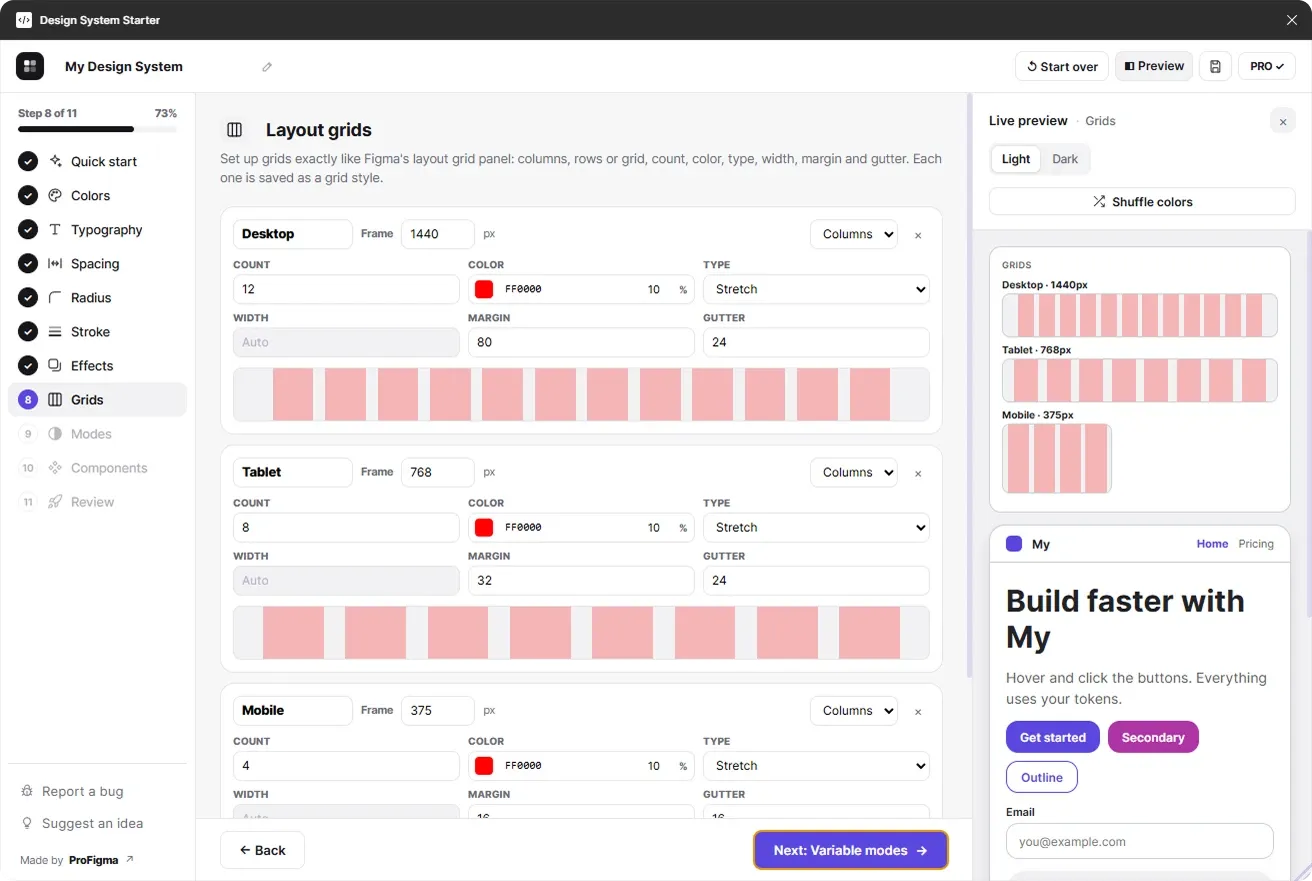Click the Layout grids heading icon
1312x881 pixels.
pyautogui.click(x=235, y=130)
